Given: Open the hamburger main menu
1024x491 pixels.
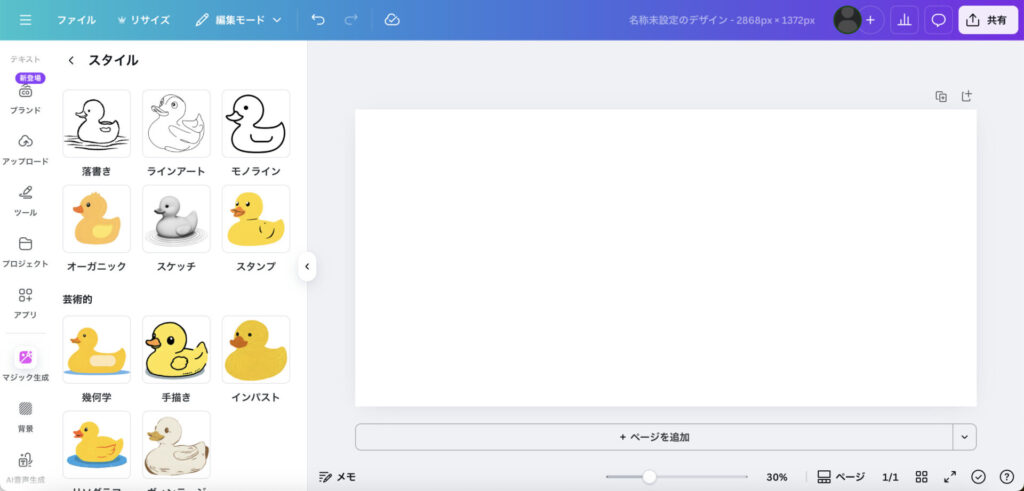Looking at the screenshot, I should tap(25, 20).
